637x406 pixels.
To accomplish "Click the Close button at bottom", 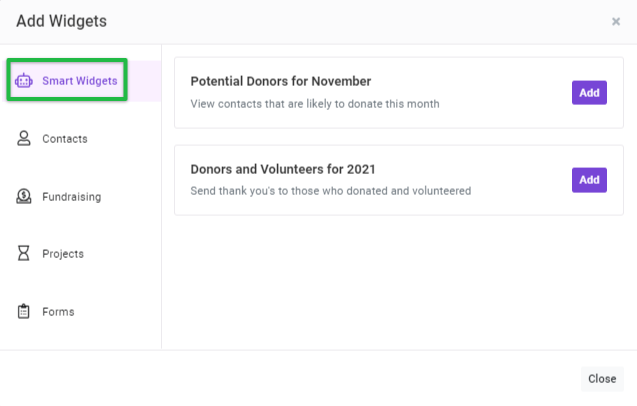I will click(x=602, y=379).
